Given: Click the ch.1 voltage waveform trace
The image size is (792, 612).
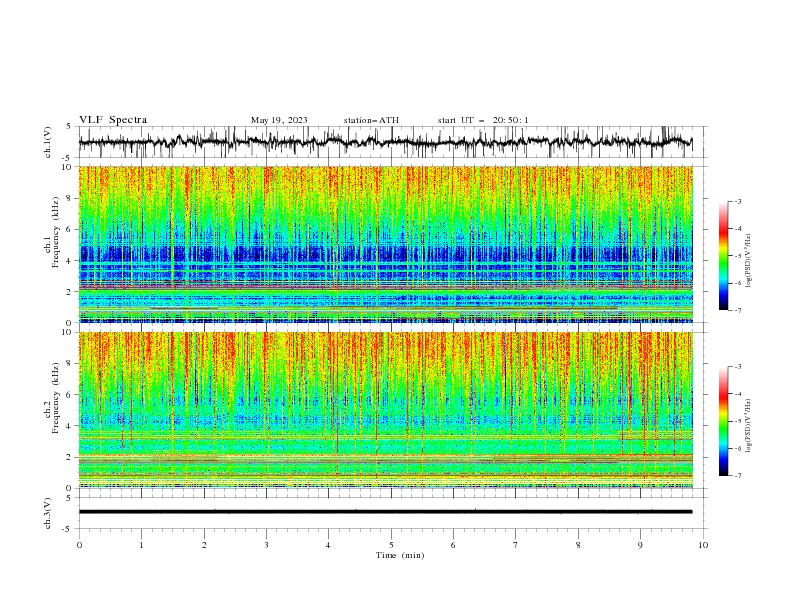Looking at the screenshot, I should 385,142.
